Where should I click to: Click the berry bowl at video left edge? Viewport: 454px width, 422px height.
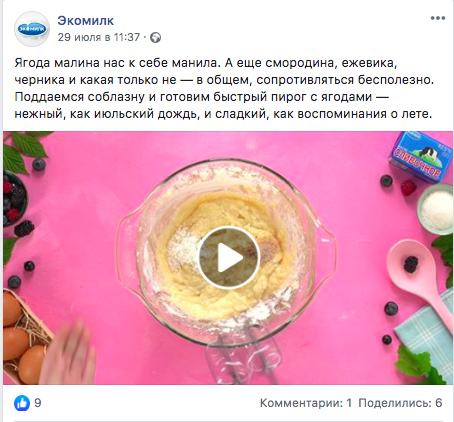click(x=15, y=199)
